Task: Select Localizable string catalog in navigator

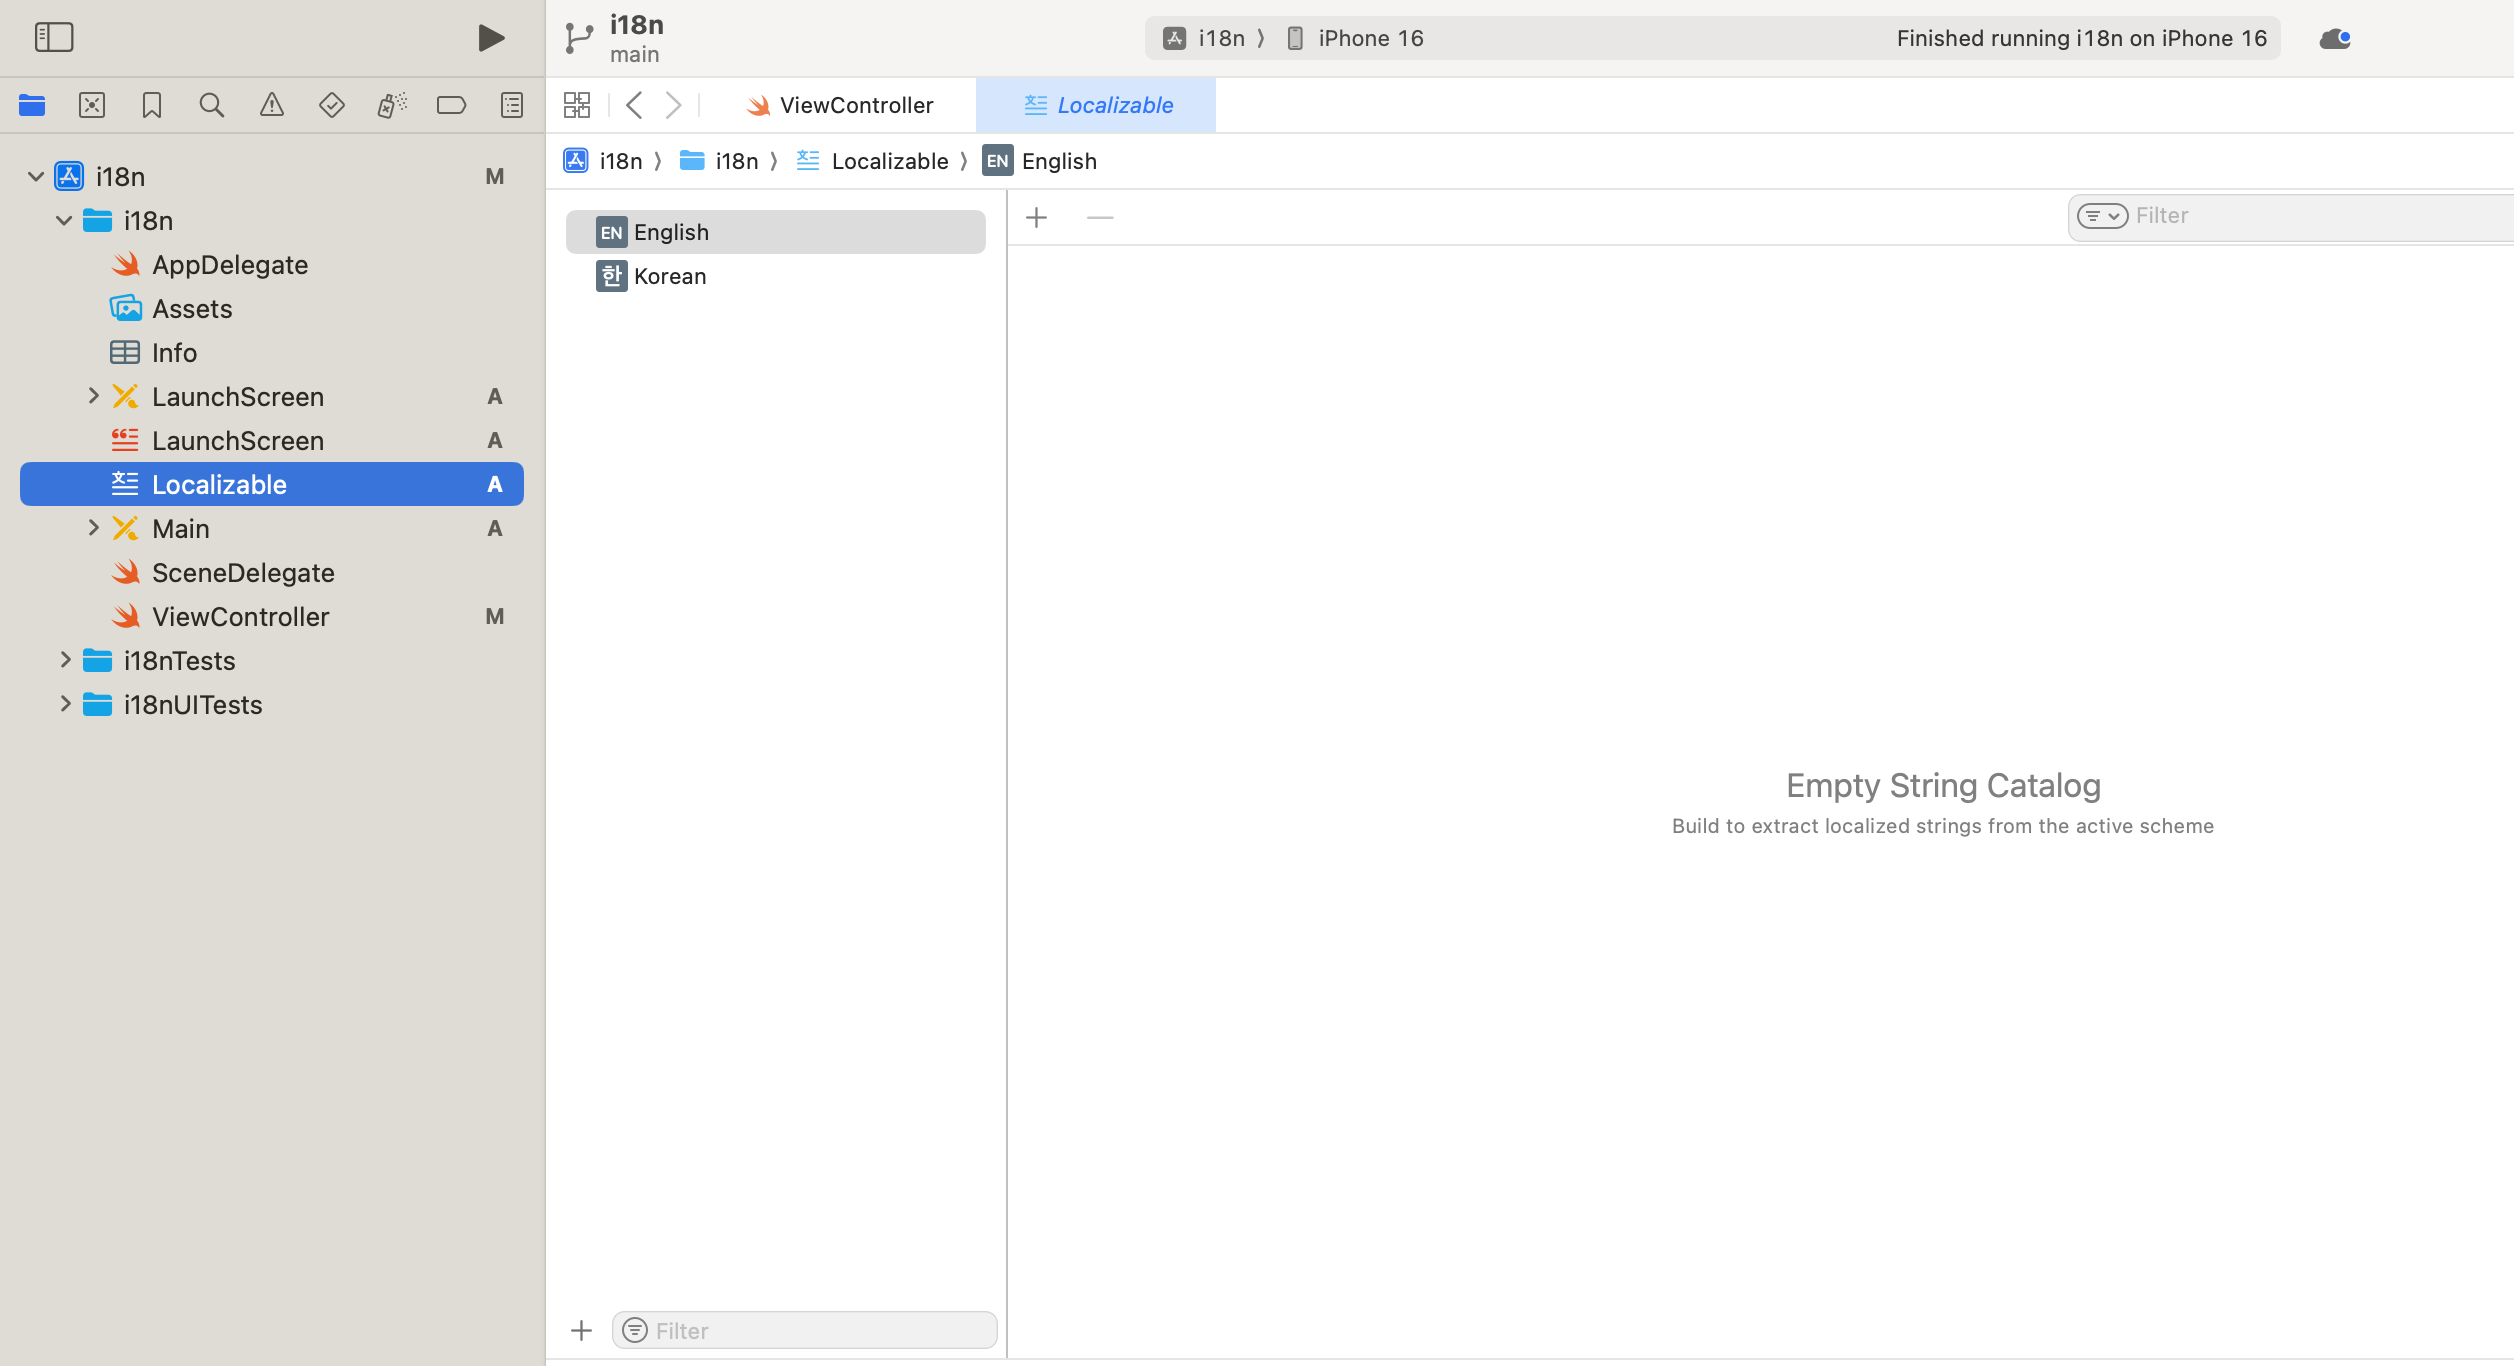Action: tap(272, 484)
